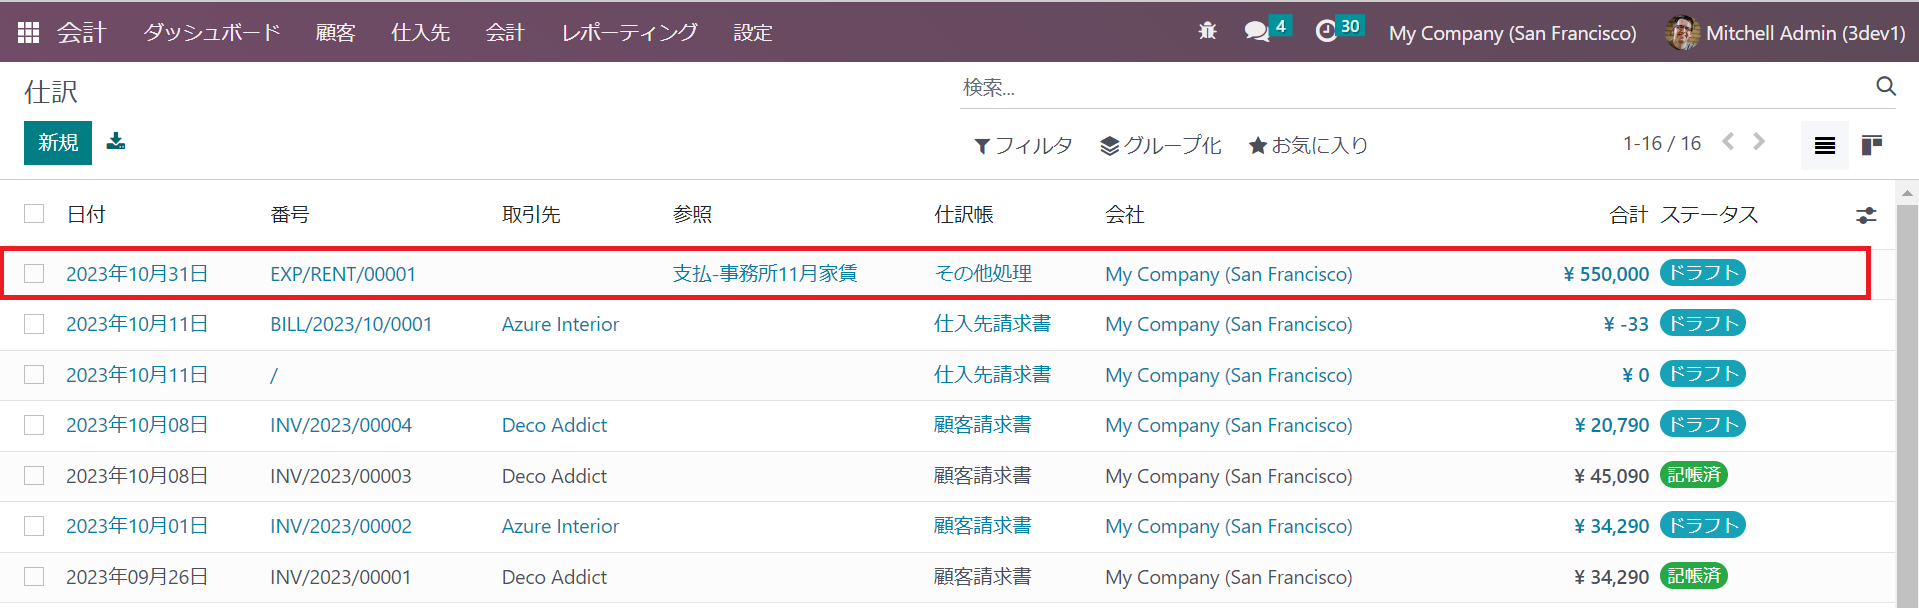Image resolution: width=1919 pixels, height=608 pixels.
Task: Expand the フィルタ dropdown
Action: (1023, 146)
